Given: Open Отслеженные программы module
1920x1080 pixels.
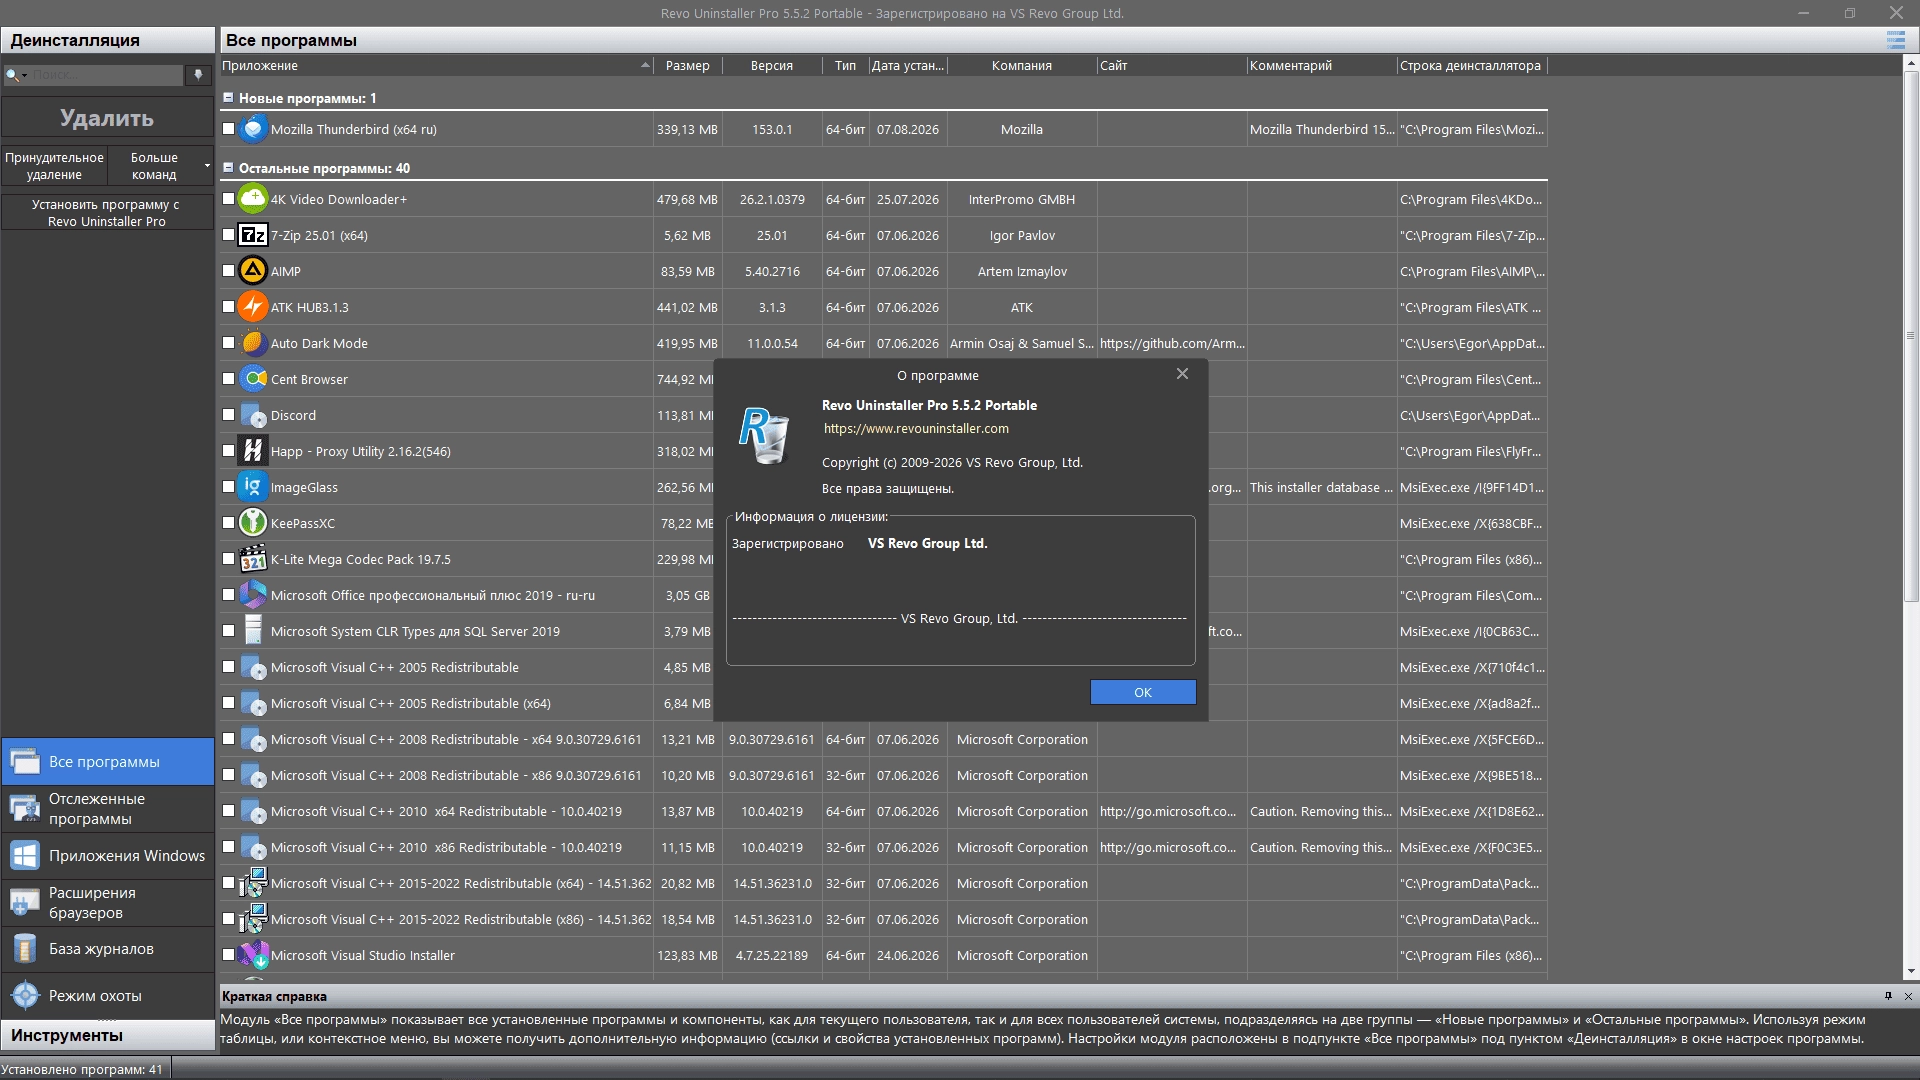Looking at the screenshot, I should [x=108, y=809].
